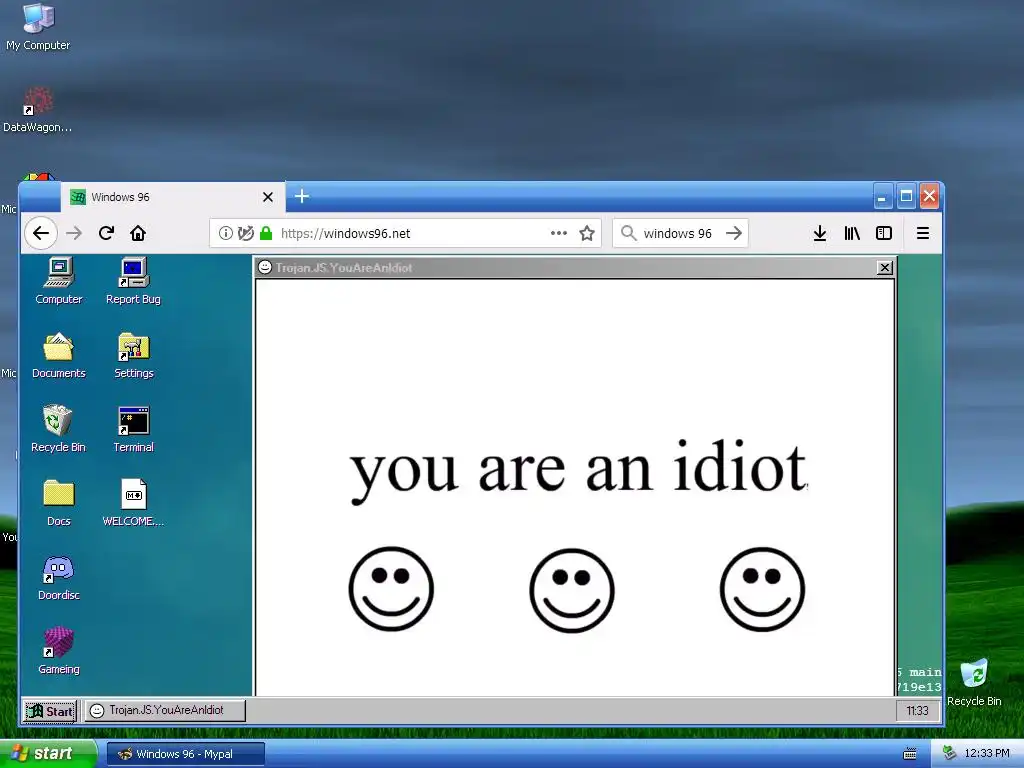Open the page actions three-dot menu

(x=558, y=233)
